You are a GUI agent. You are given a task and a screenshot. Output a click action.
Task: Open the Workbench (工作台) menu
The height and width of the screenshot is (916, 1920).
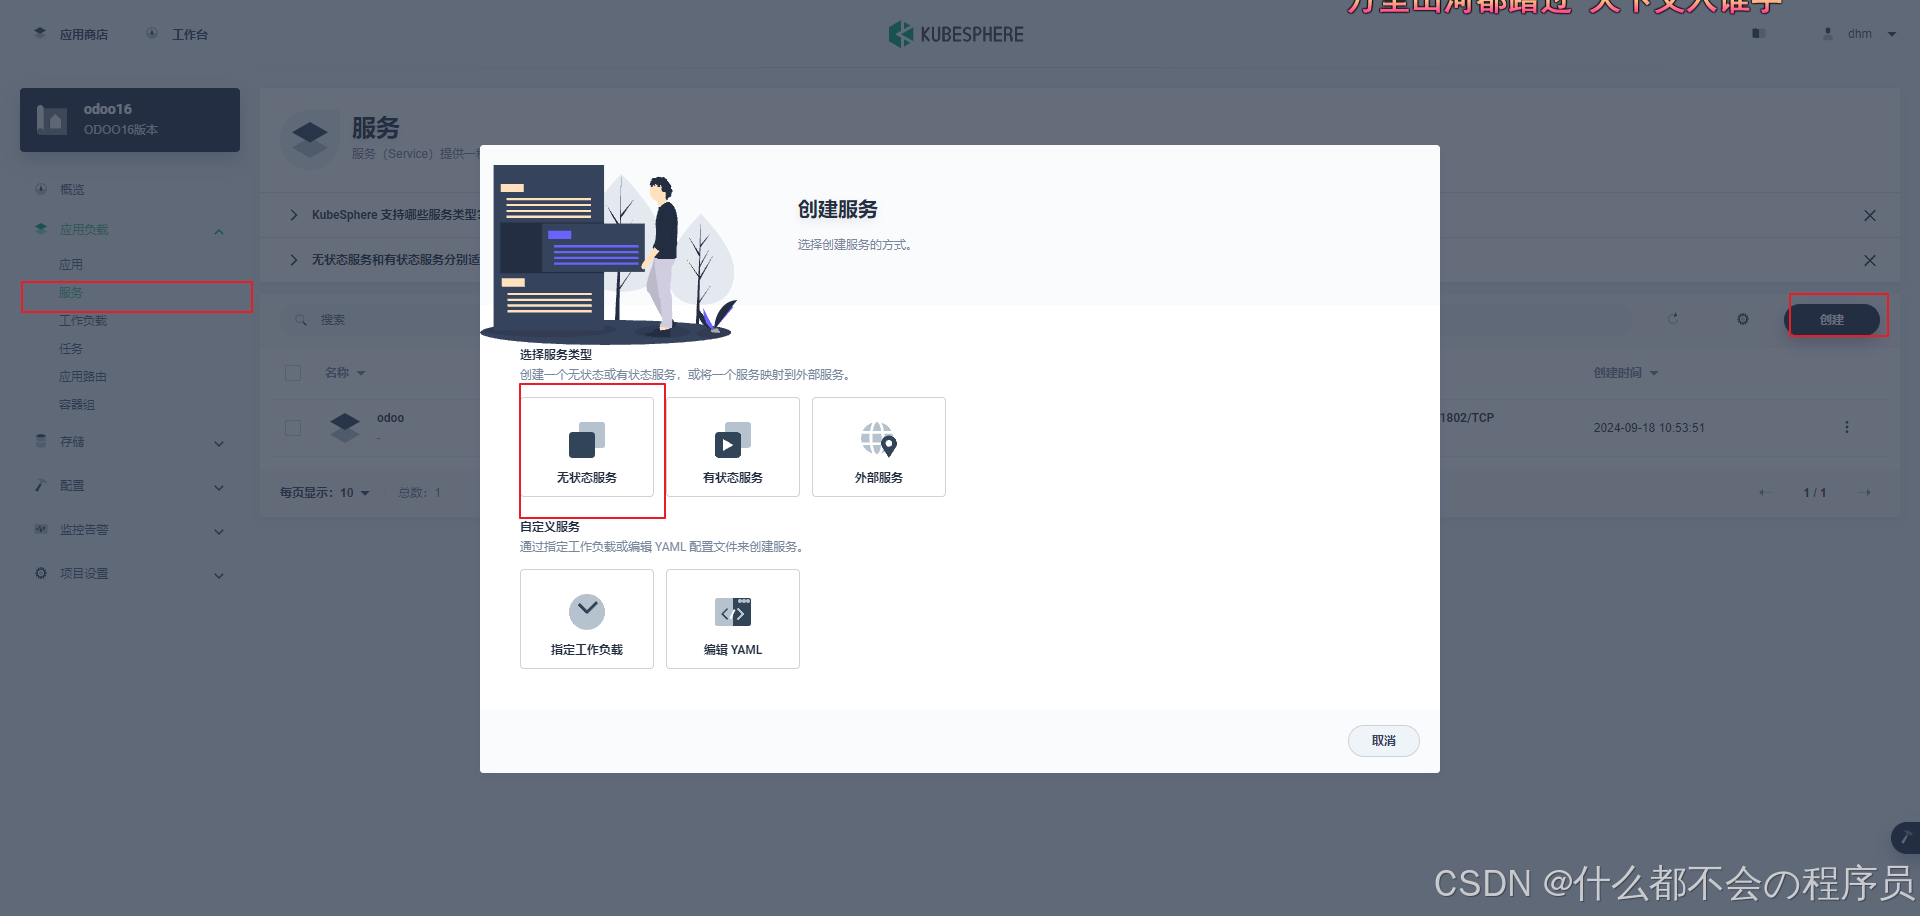coord(177,34)
